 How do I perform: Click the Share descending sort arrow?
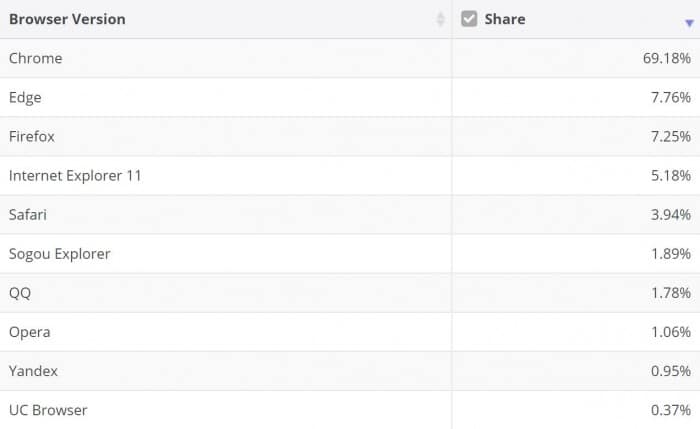point(689,22)
